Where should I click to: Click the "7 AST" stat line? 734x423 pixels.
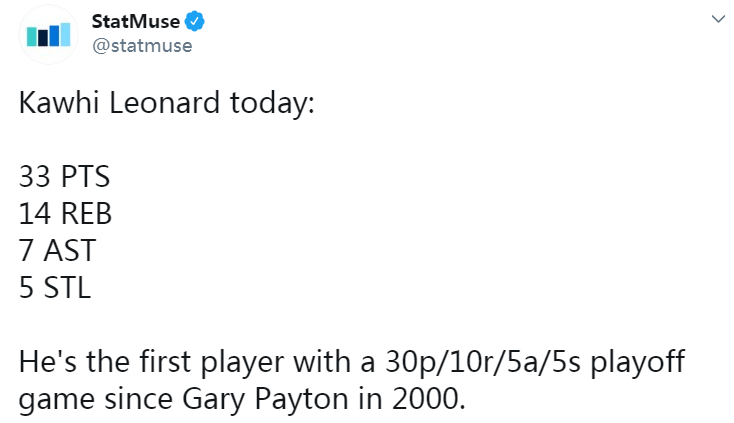(58, 250)
